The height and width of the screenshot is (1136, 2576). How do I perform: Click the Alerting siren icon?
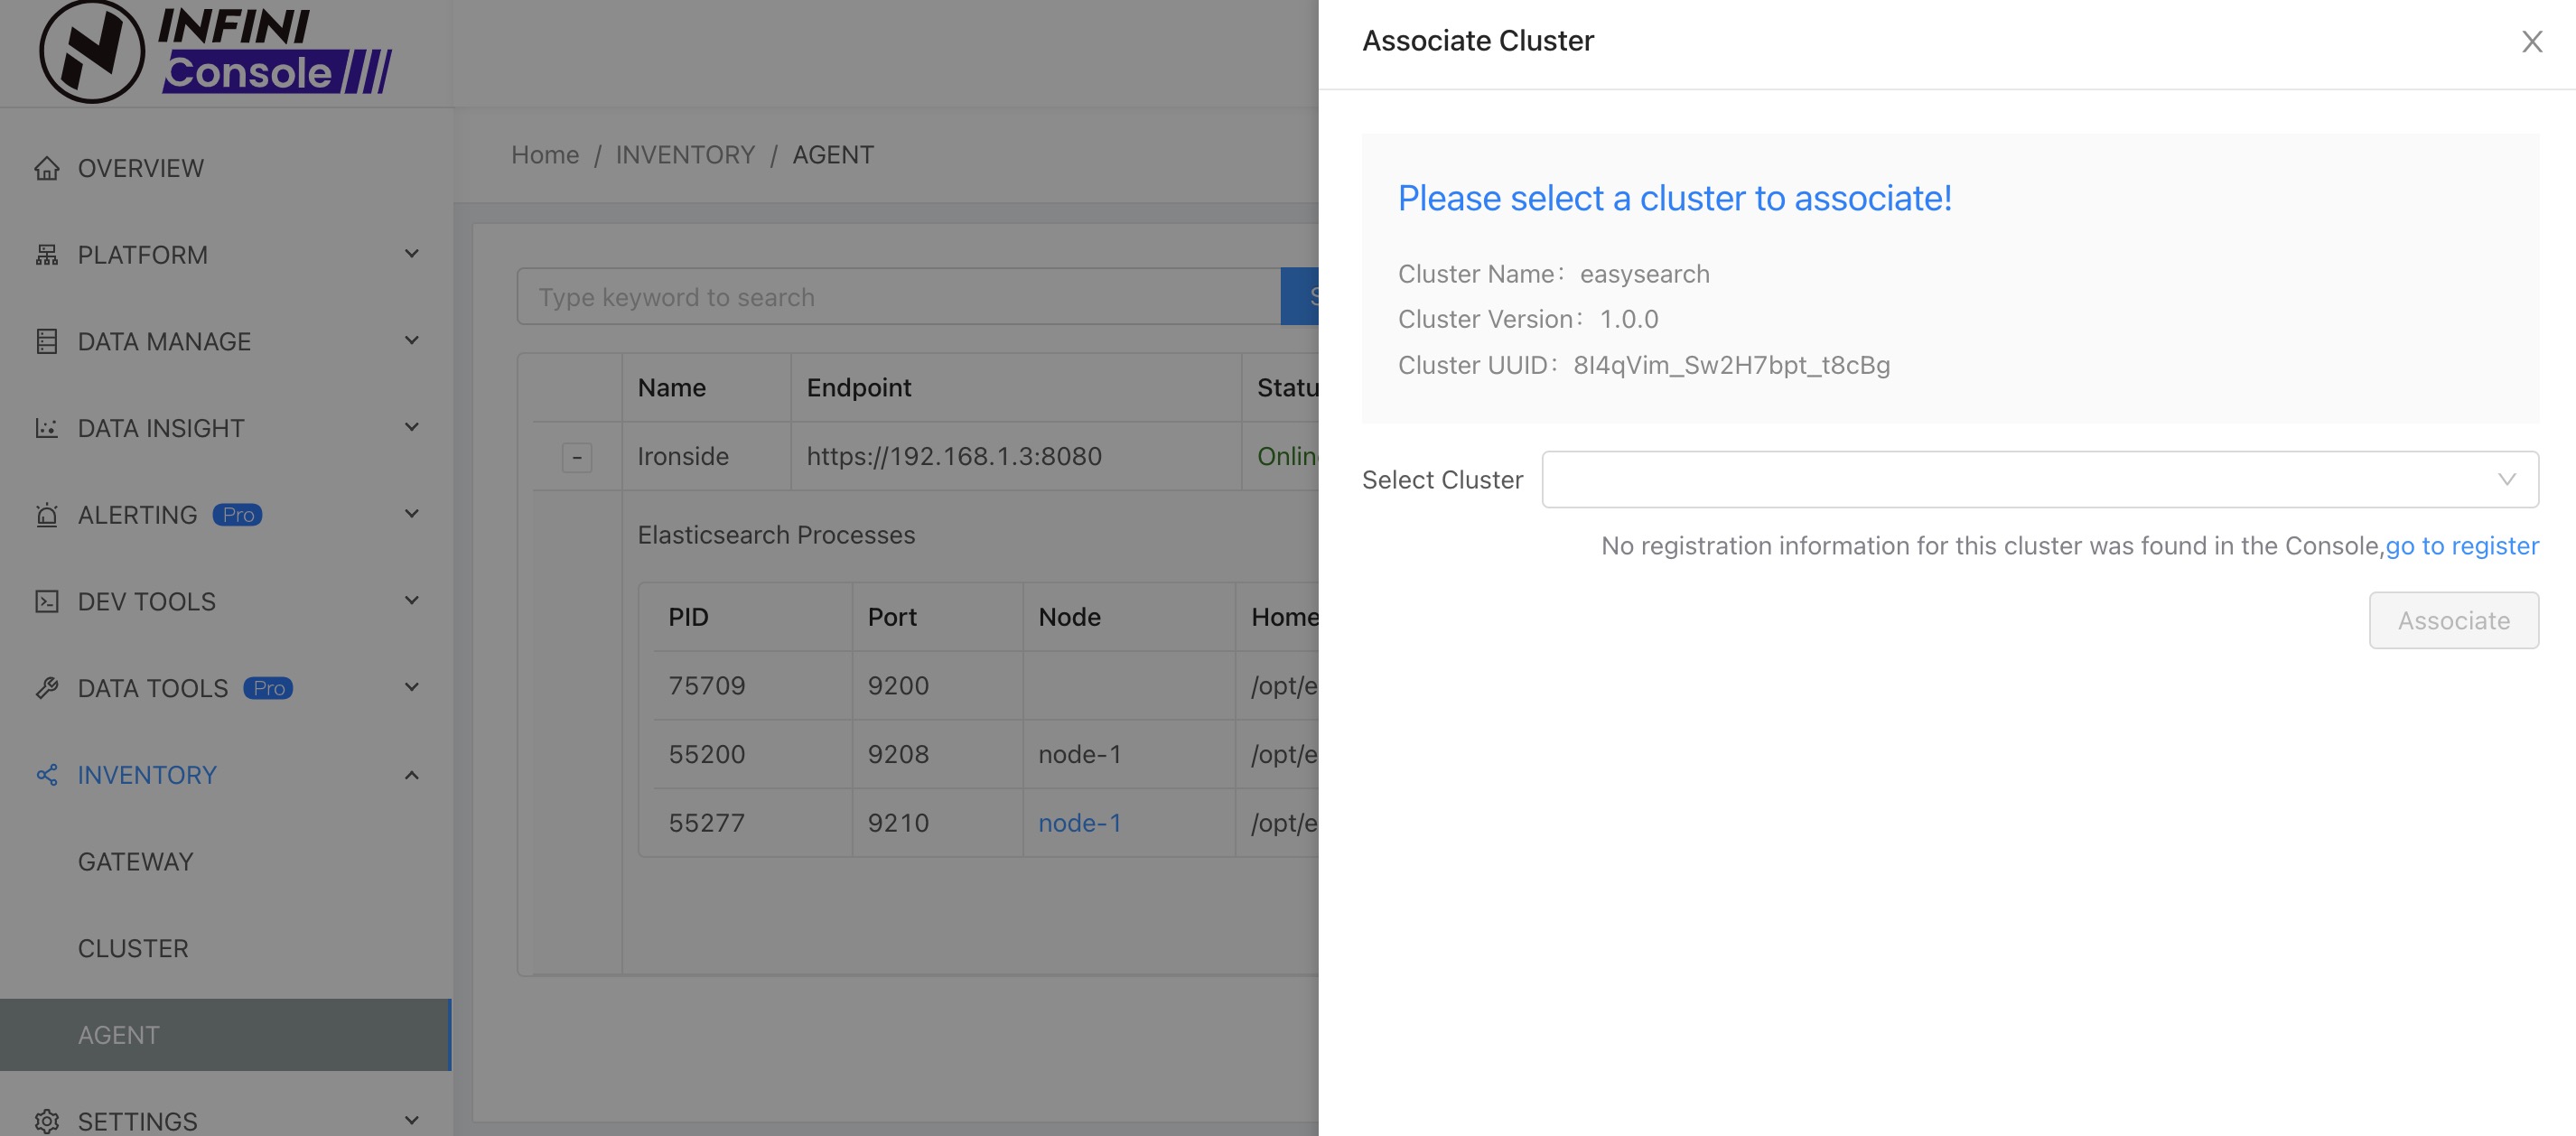click(x=47, y=515)
